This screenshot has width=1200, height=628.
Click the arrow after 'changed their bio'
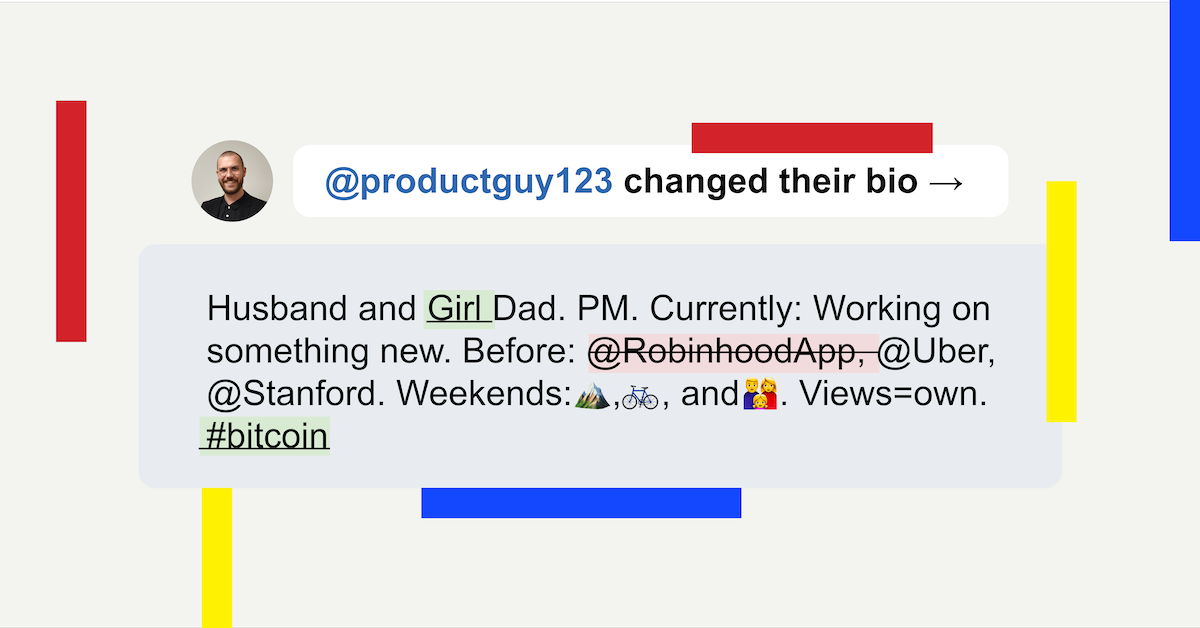click(945, 182)
